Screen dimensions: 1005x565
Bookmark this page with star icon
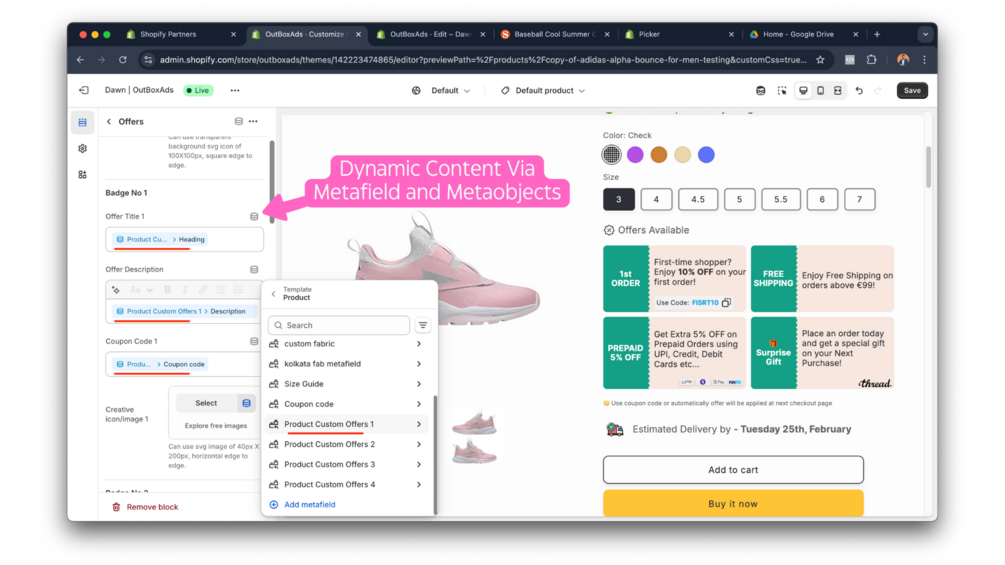pos(820,60)
